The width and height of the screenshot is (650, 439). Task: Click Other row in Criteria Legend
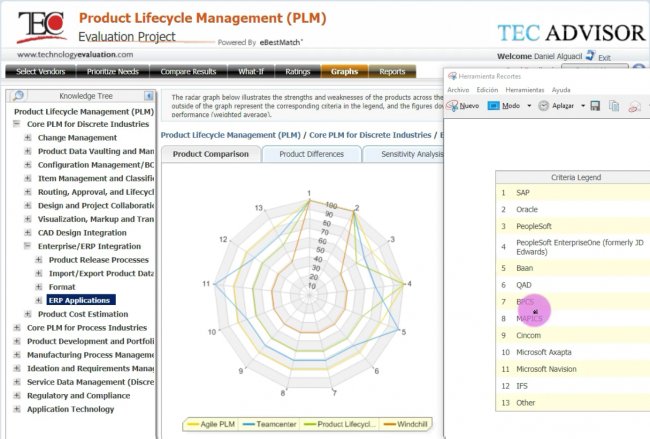pos(573,403)
